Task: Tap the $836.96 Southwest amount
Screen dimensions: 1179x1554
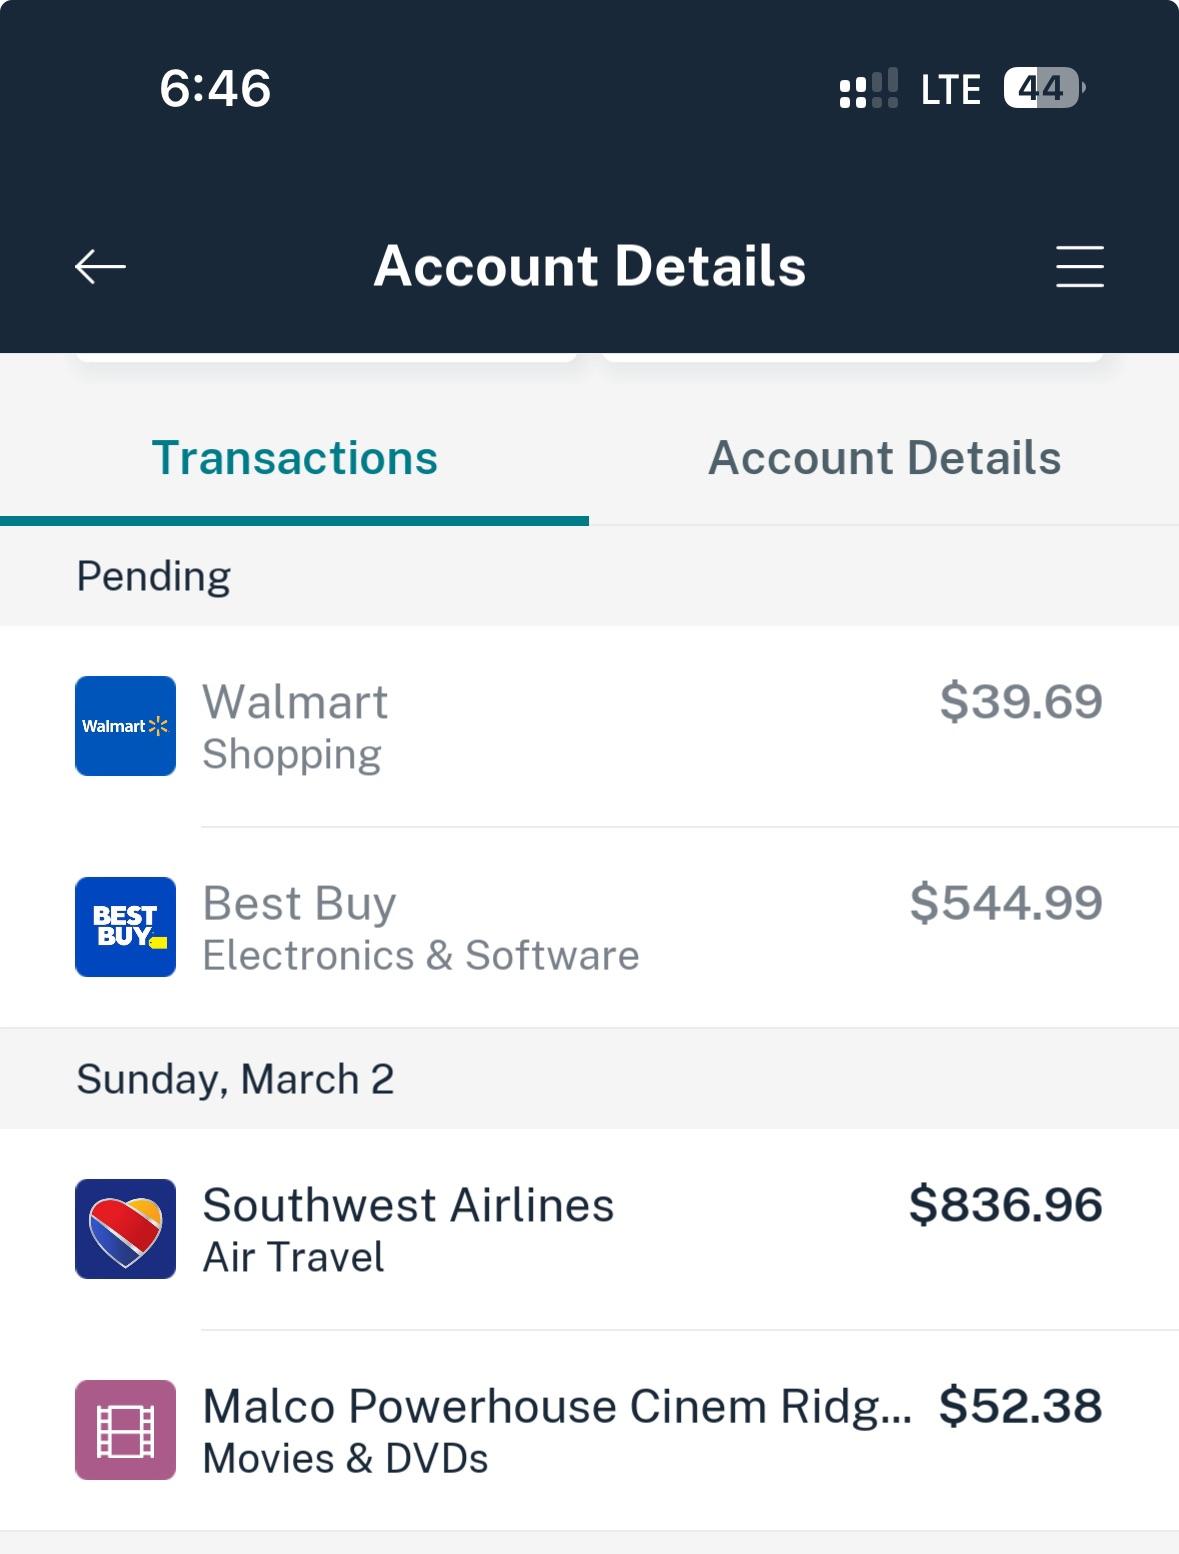Action: 1005,1205
